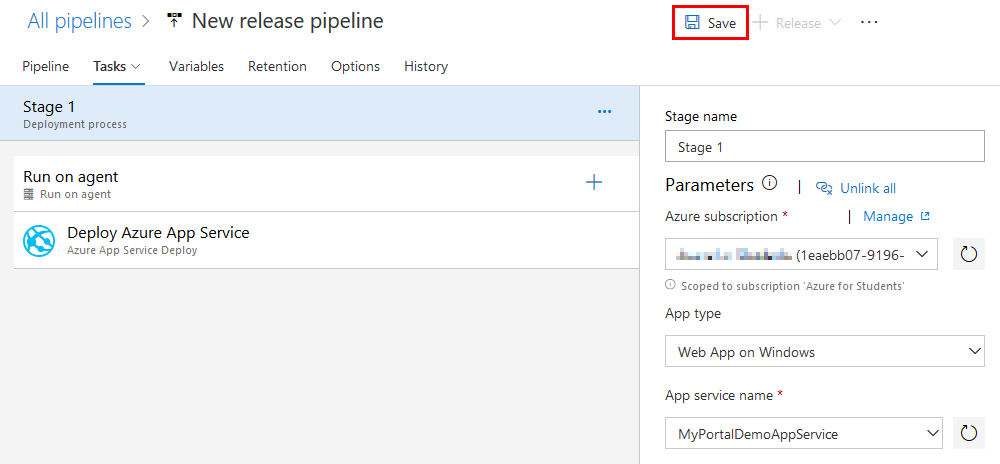Click the floppy disk icon beside Save

691,23
